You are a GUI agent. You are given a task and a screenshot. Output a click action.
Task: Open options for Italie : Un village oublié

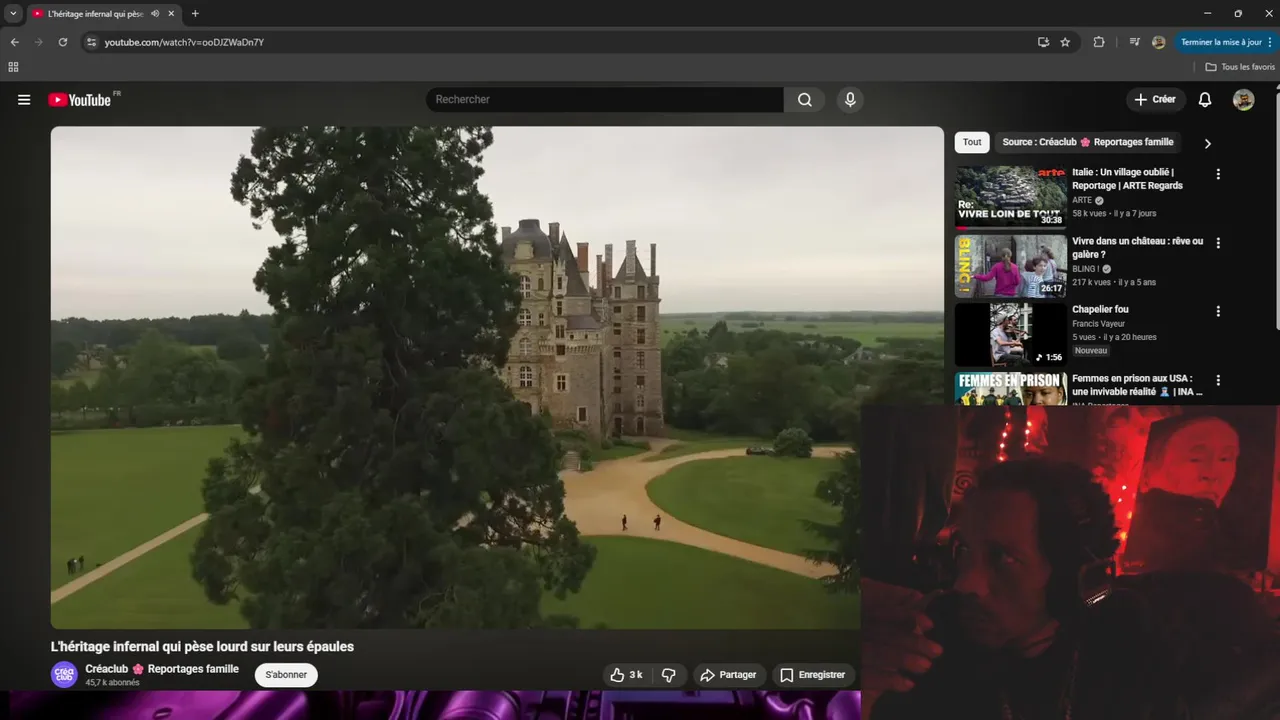tap(1218, 174)
